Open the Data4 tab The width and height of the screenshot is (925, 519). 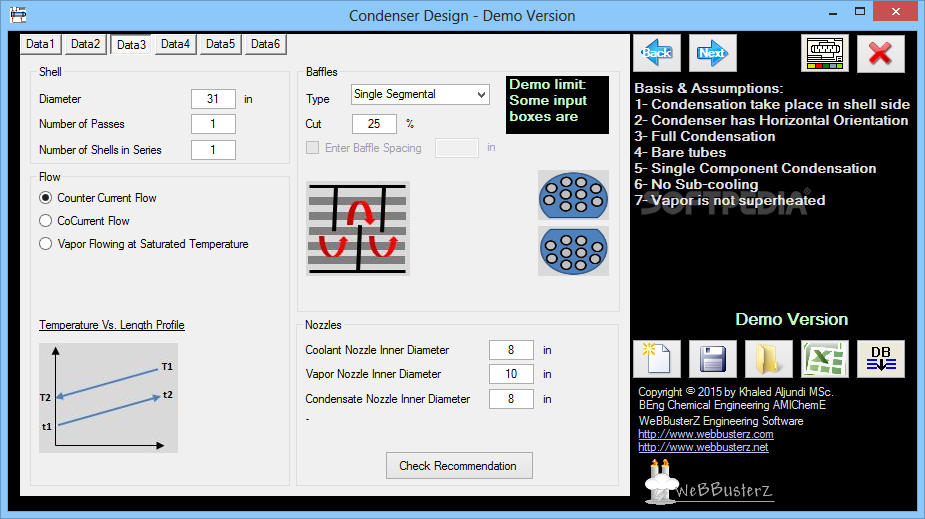pyautogui.click(x=175, y=44)
